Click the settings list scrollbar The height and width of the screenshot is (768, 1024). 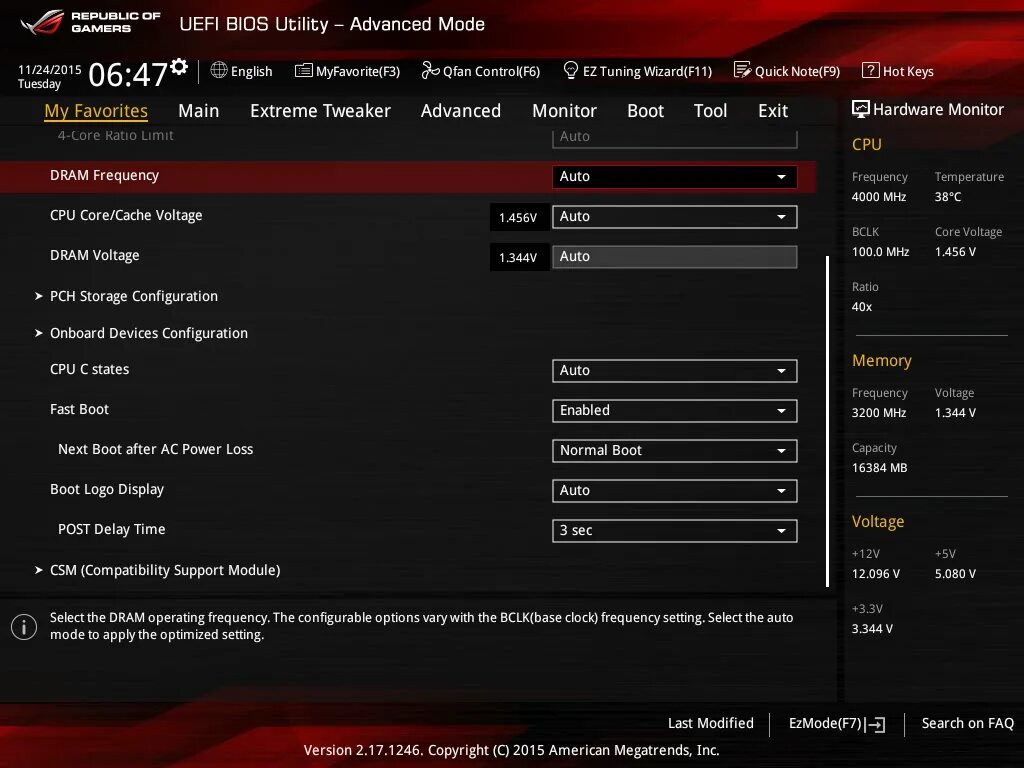pos(827,421)
